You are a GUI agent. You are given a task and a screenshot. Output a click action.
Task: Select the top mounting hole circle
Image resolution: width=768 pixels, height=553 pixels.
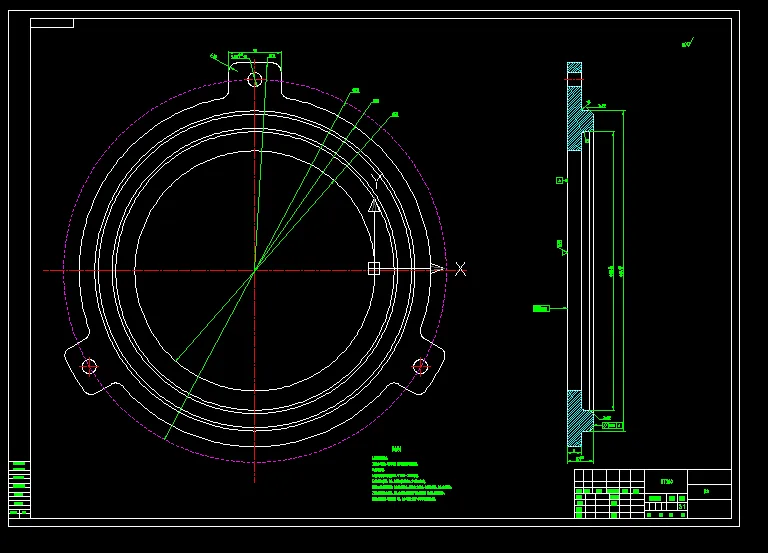[x=255, y=79]
